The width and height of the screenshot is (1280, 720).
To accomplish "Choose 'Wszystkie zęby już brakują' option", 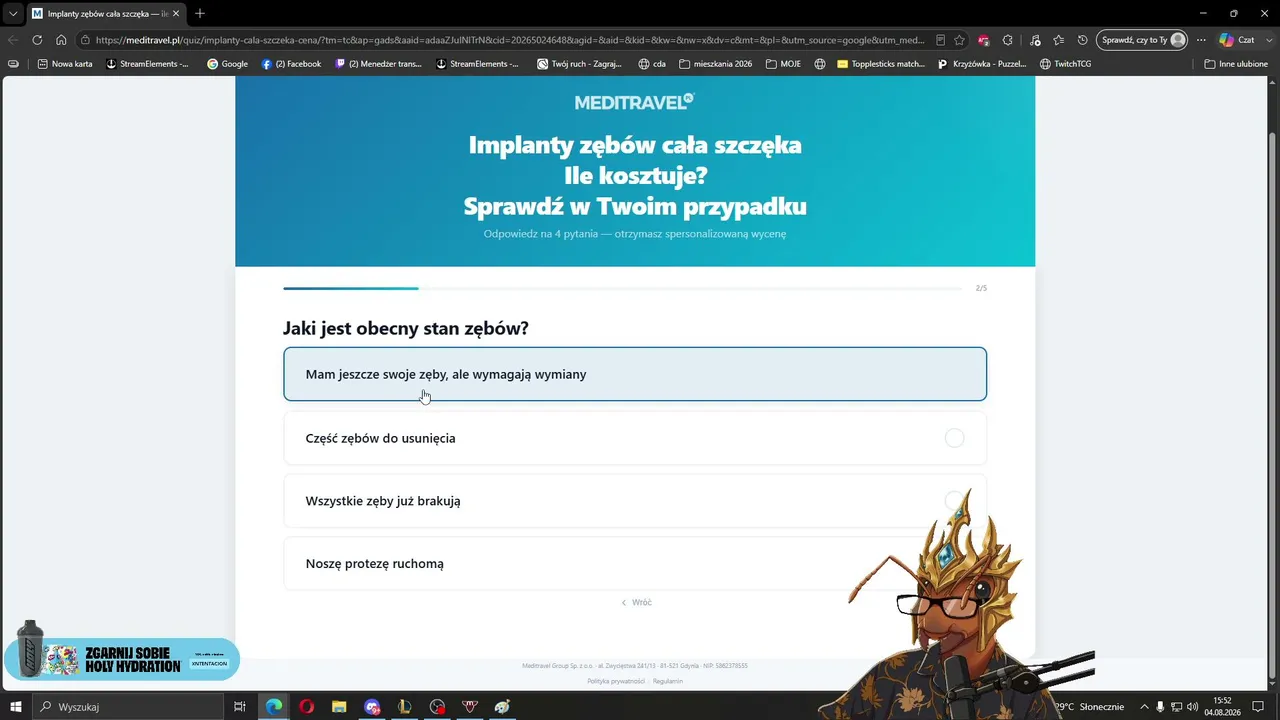I will click(635, 501).
